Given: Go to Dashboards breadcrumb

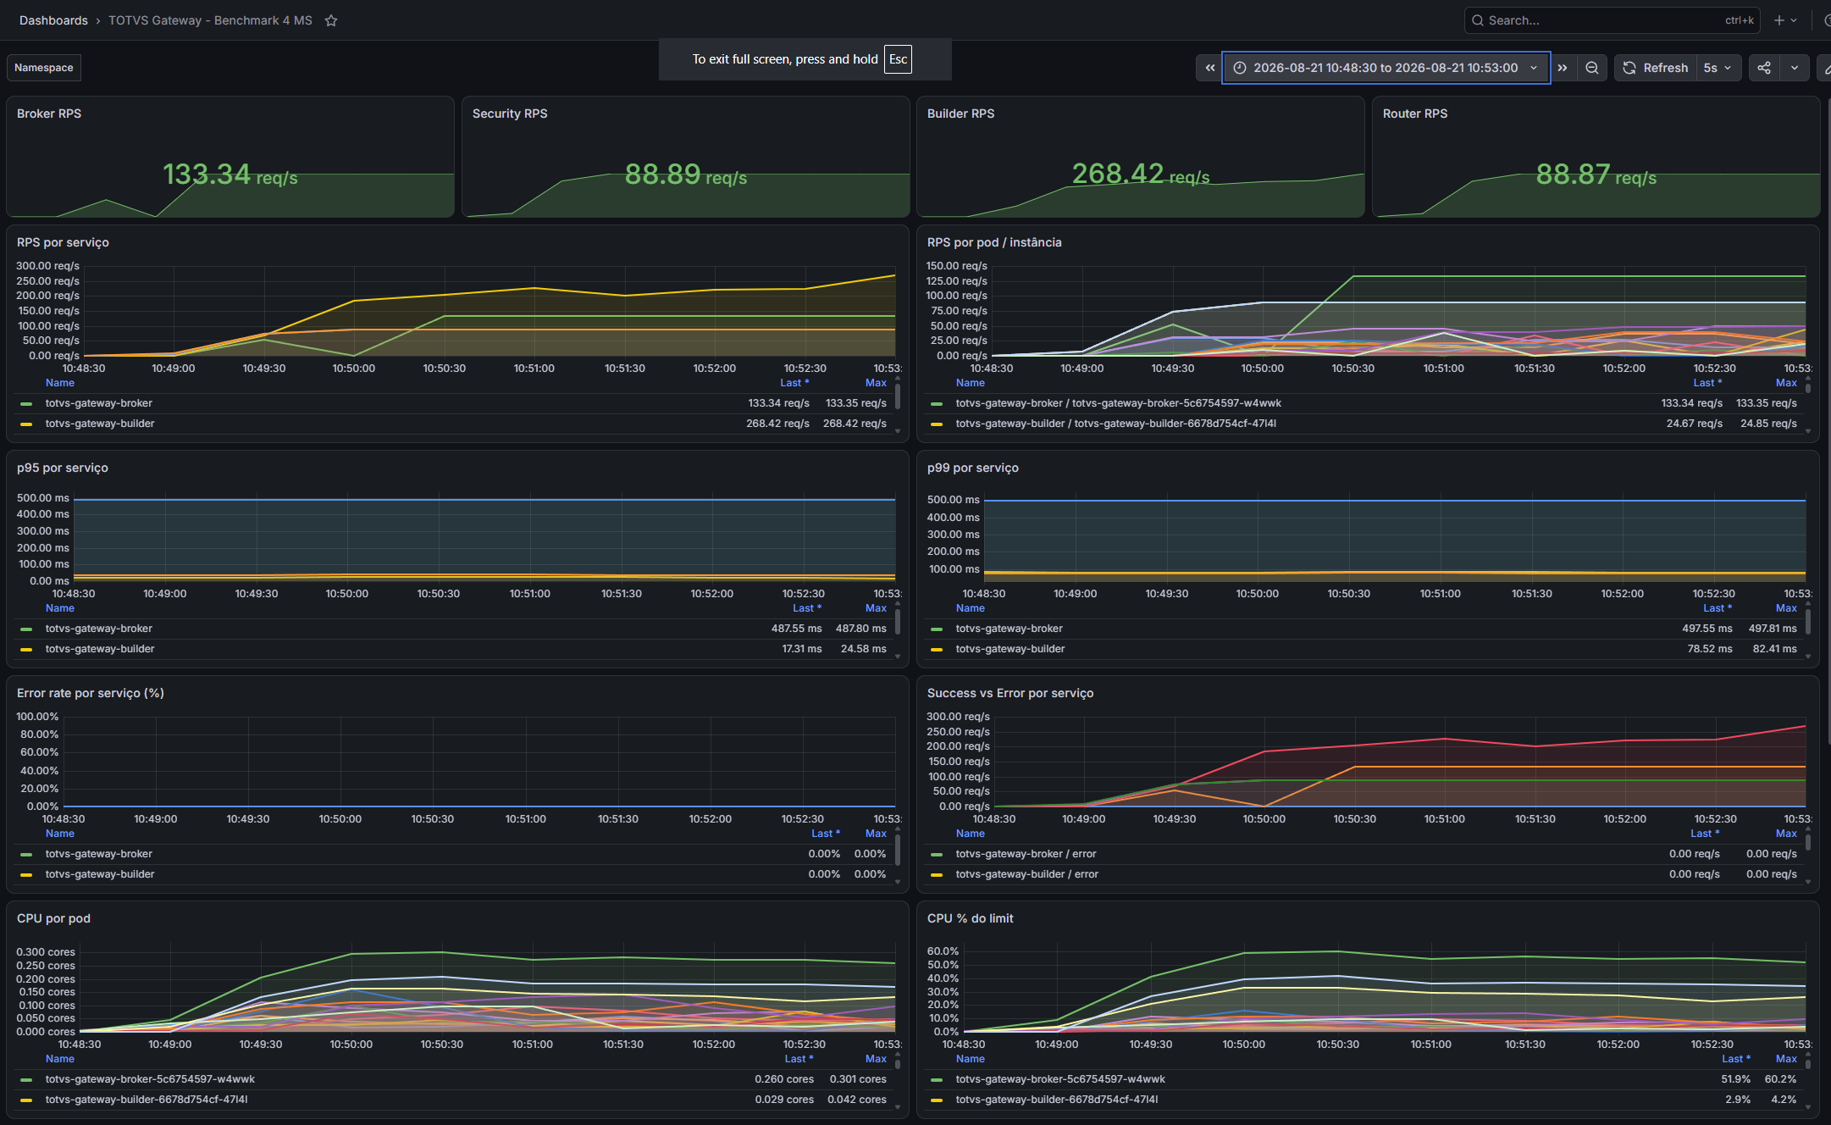Looking at the screenshot, I should (53, 20).
